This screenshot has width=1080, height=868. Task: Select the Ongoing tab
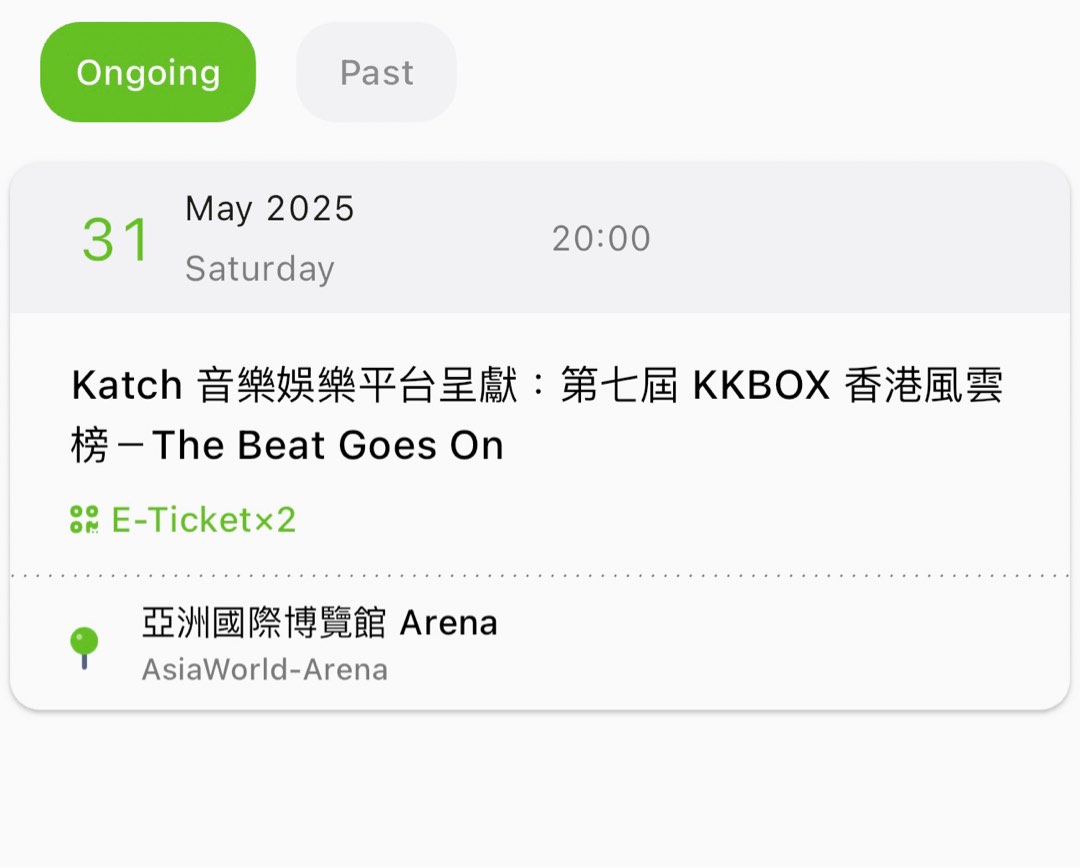[147, 71]
